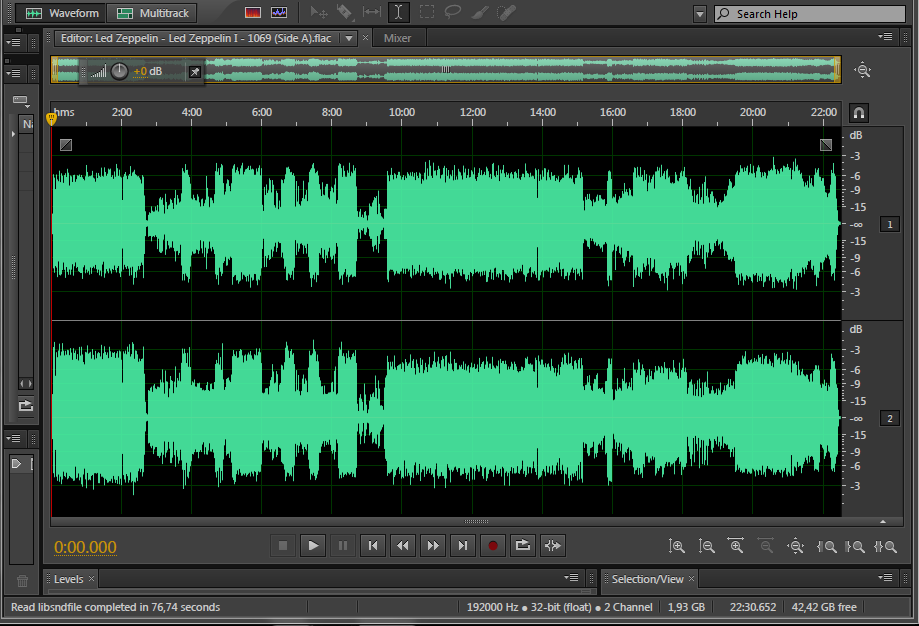This screenshot has width=919, height=626.
Task: Start playback with Play button
Action: [313, 546]
